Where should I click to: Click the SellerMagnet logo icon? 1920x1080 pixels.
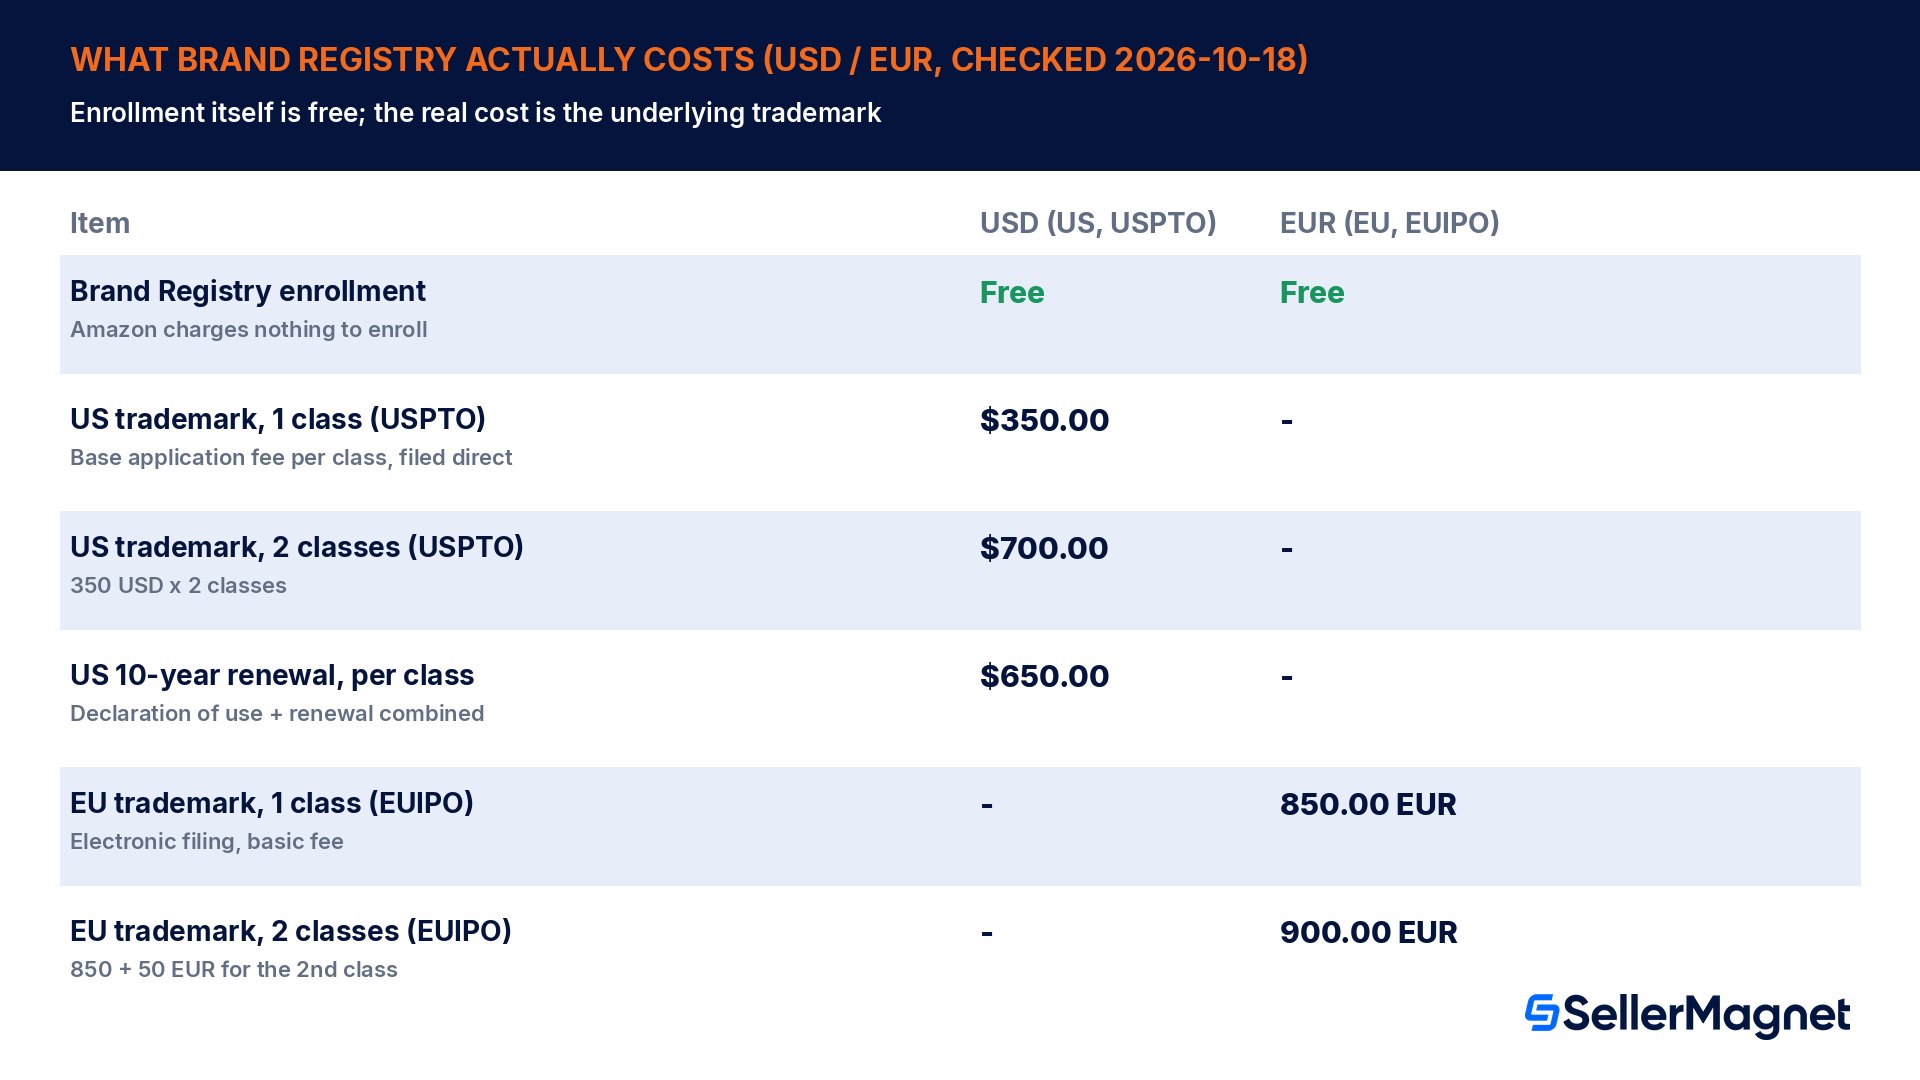point(1541,1013)
